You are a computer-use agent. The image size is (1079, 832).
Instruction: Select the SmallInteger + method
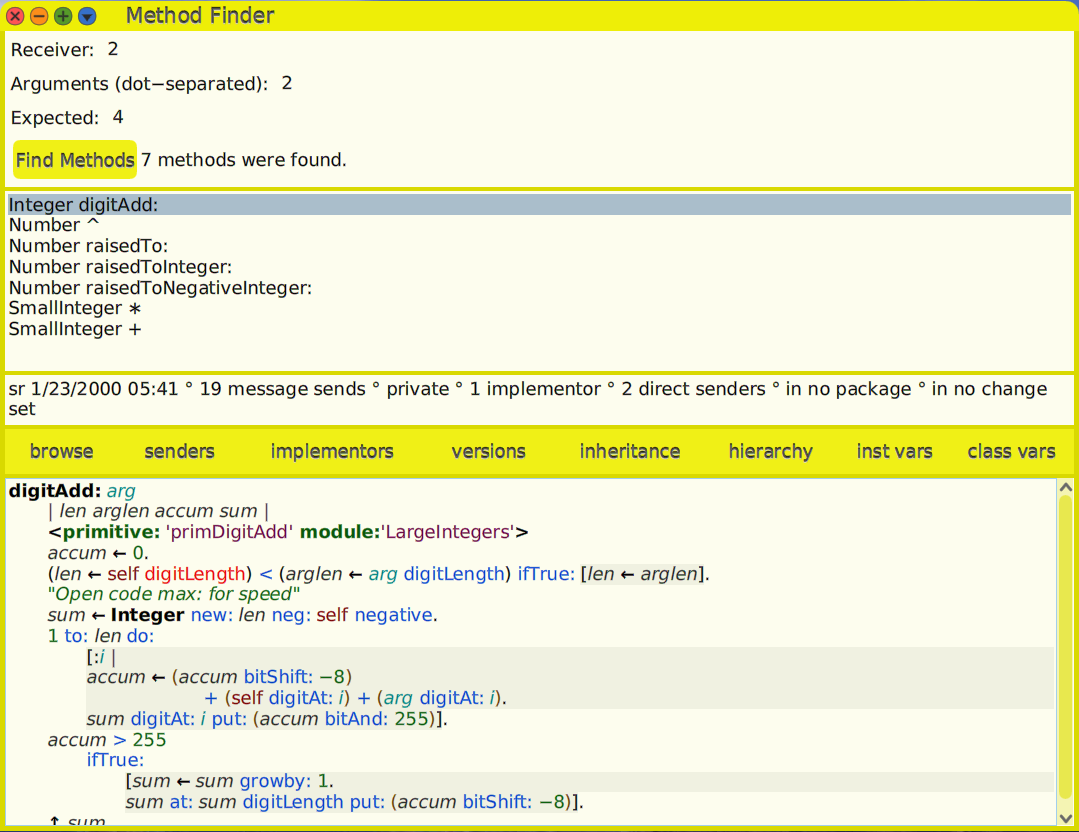coord(74,329)
